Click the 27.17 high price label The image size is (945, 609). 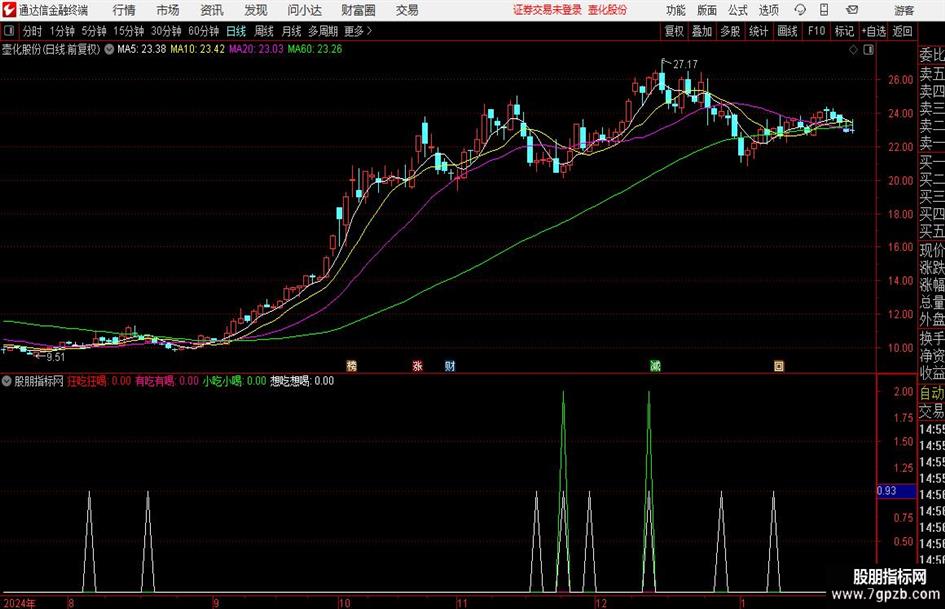click(685, 65)
